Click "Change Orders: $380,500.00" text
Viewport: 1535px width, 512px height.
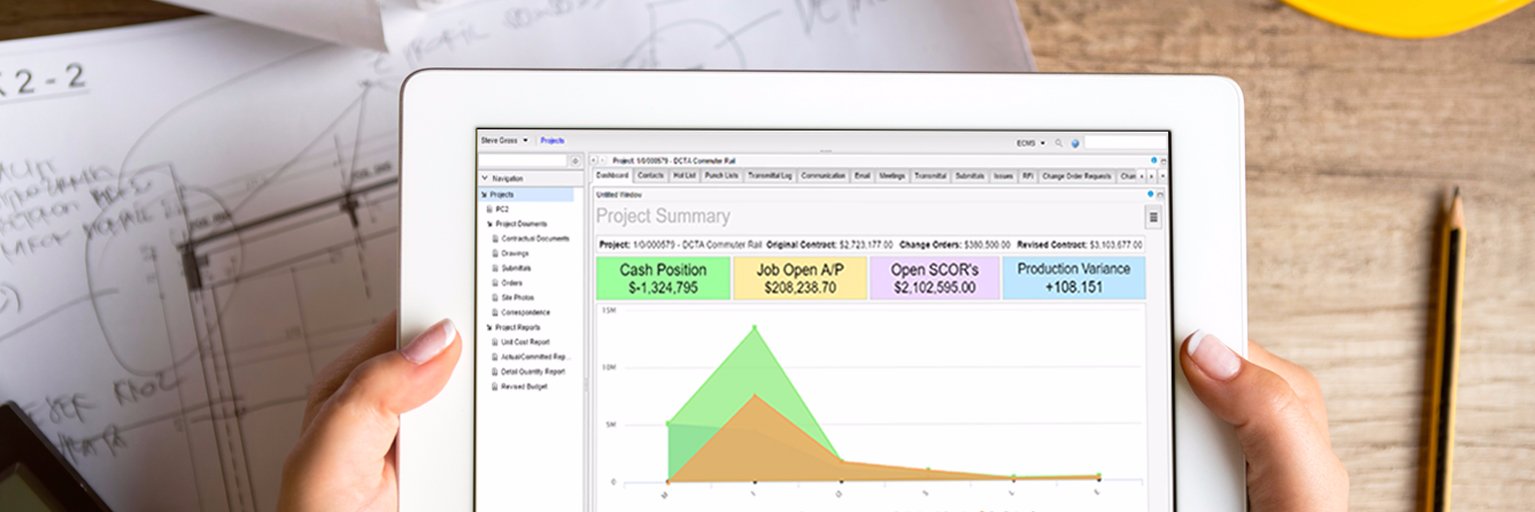955,244
